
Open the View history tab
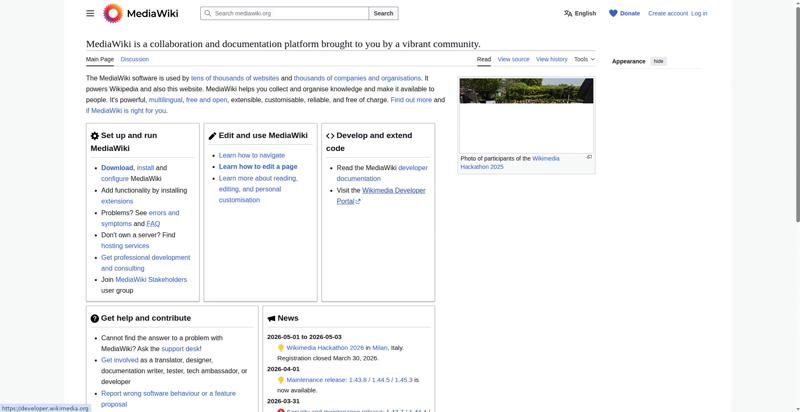[x=551, y=59]
